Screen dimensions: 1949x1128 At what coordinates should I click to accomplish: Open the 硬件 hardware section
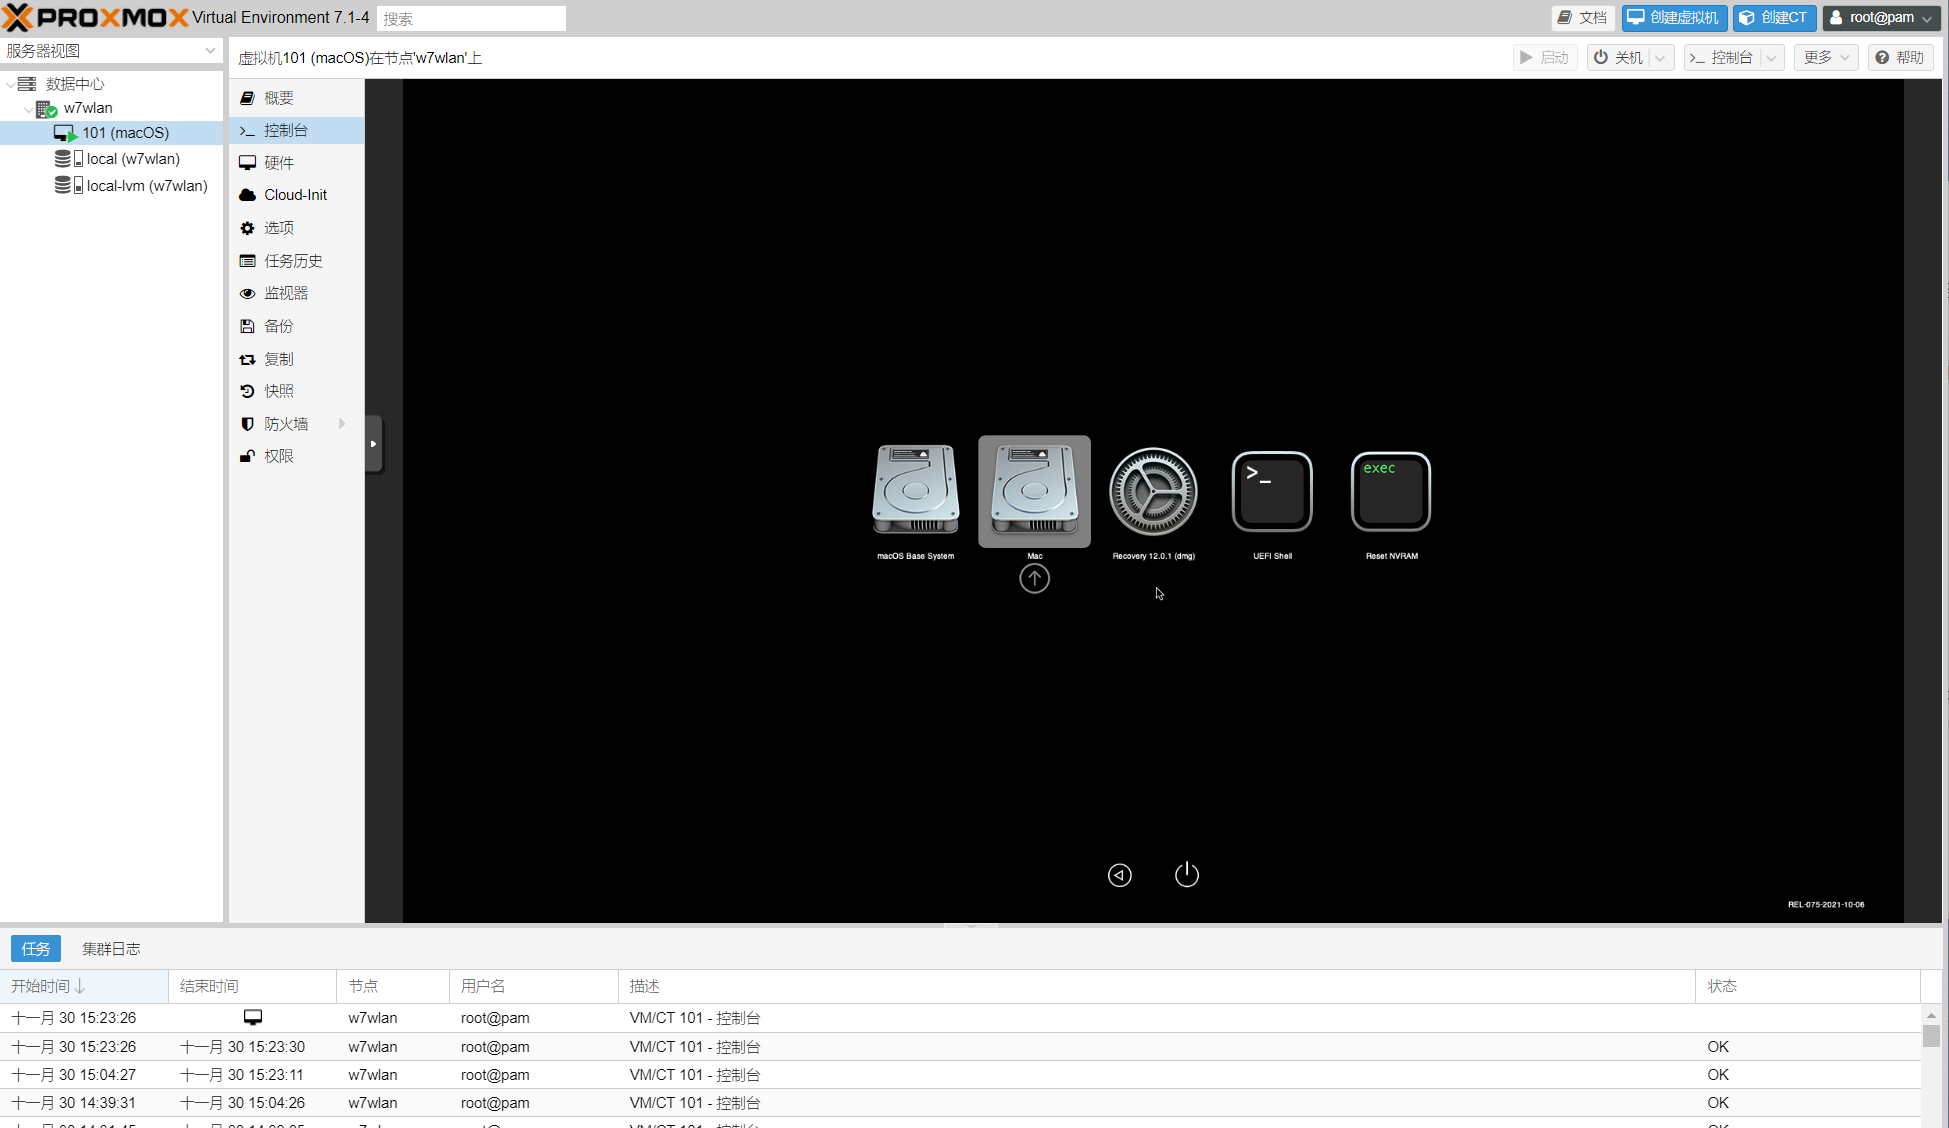(296, 163)
